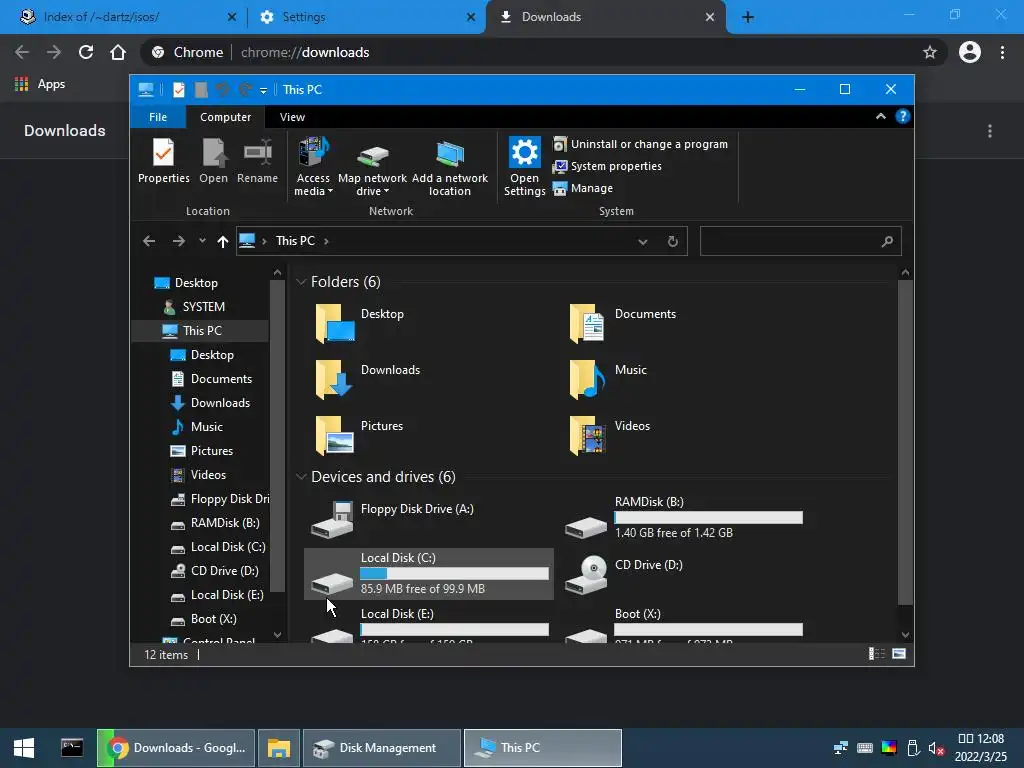Switch to the large icons view icon
The height and width of the screenshot is (768, 1024).
pos(899,654)
